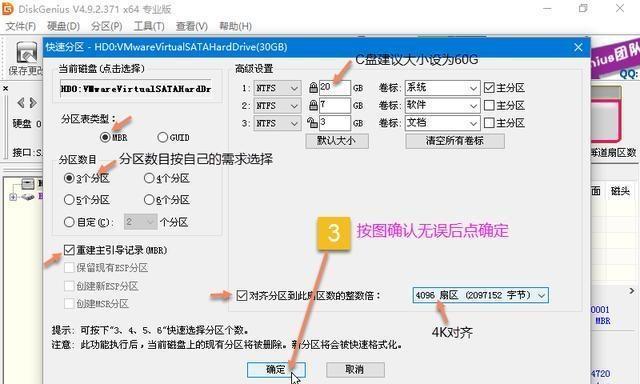Screen dimensions: 640x384
Task: Select the GUID partition table type
Action: click(x=162, y=137)
